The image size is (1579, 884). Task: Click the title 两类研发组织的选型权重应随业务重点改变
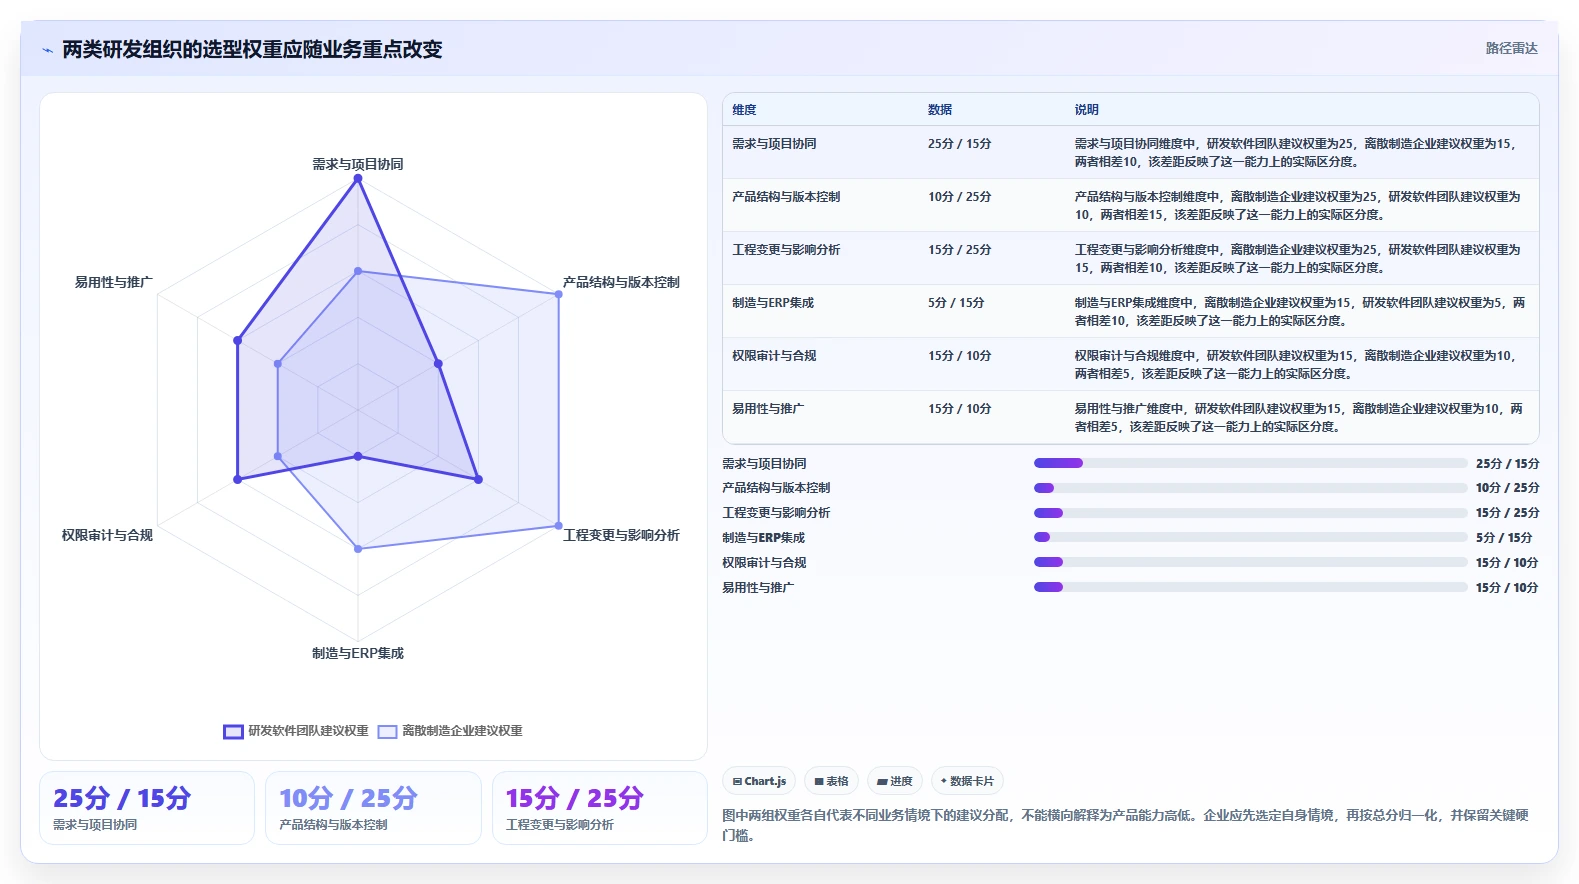[x=252, y=49]
